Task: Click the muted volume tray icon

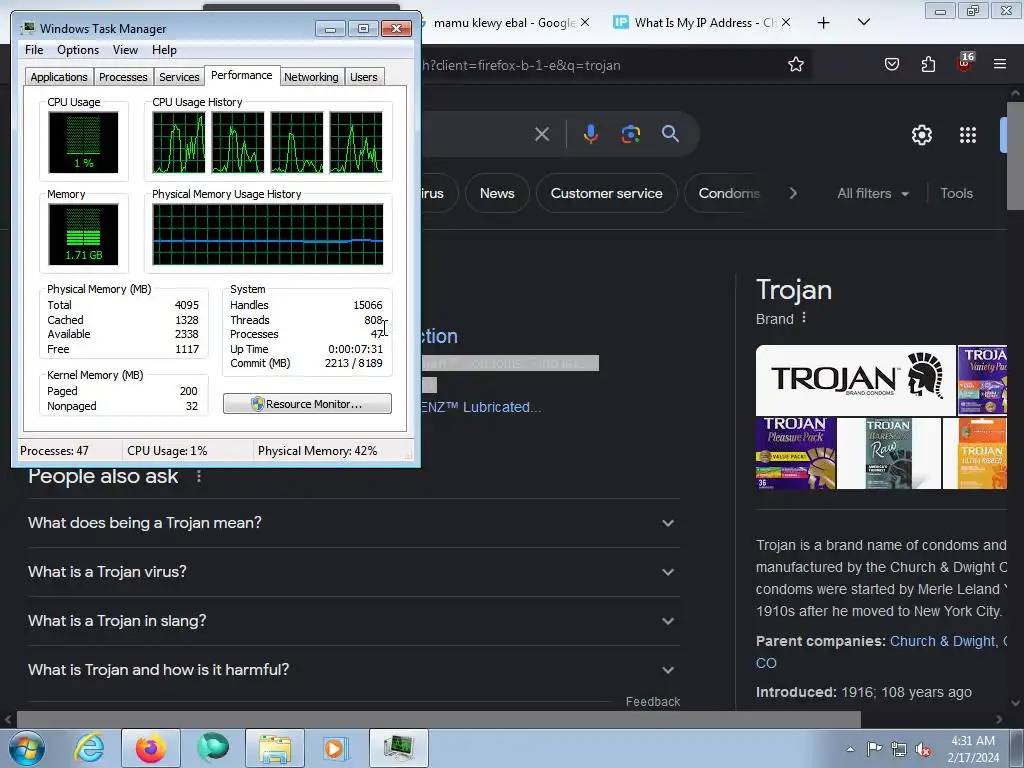Action: [x=923, y=749]
